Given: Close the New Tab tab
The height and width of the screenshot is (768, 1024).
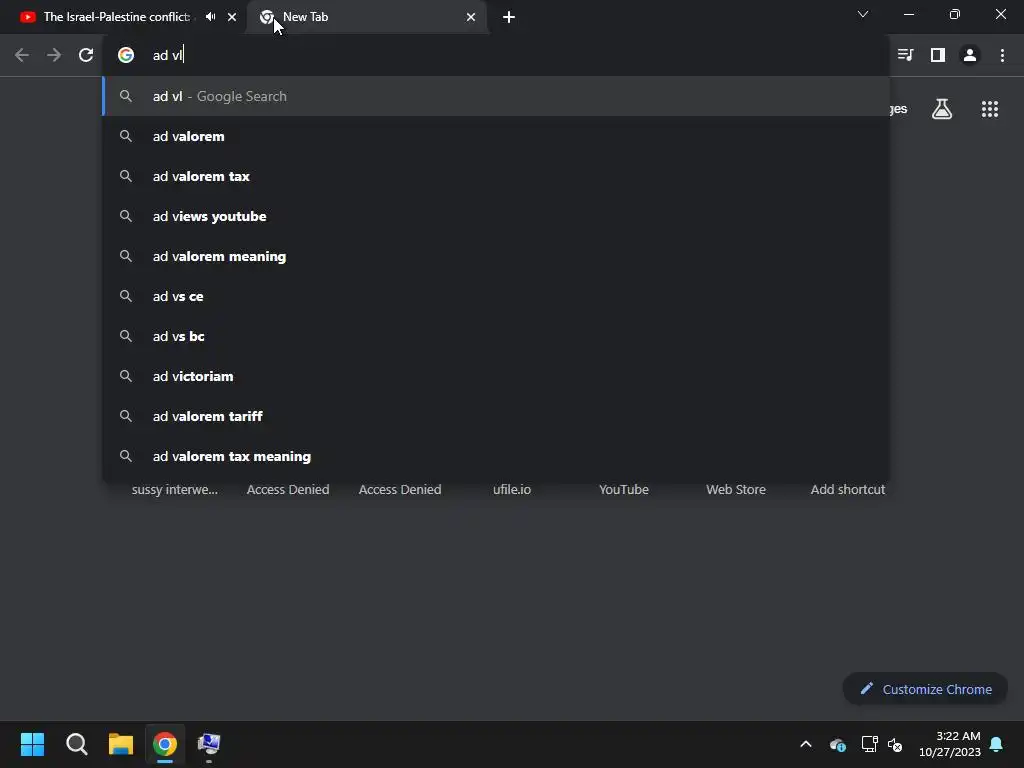Looking at the screenshot, I should [471, 17].
